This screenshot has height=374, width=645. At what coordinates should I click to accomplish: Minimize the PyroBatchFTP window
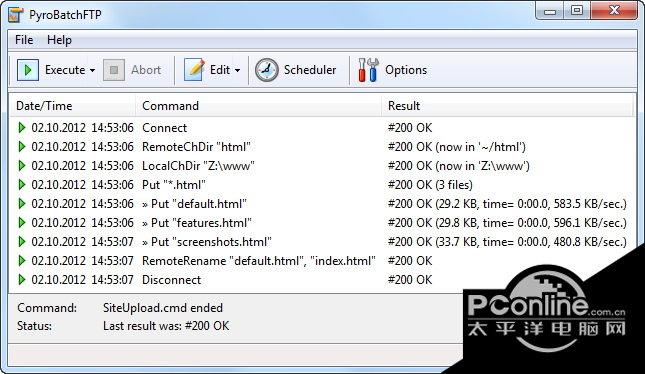(550, 11)
